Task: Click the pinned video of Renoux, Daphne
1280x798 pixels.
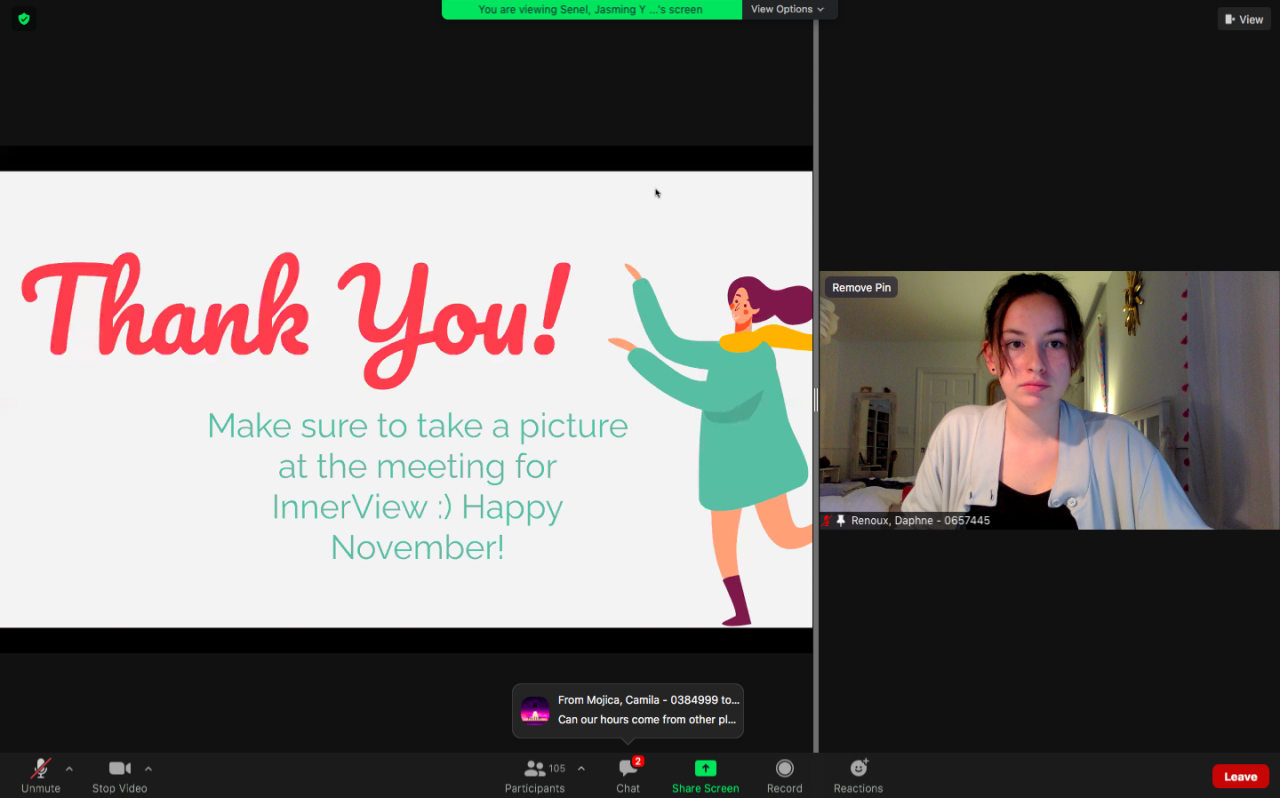Action: coord(1049,400)
